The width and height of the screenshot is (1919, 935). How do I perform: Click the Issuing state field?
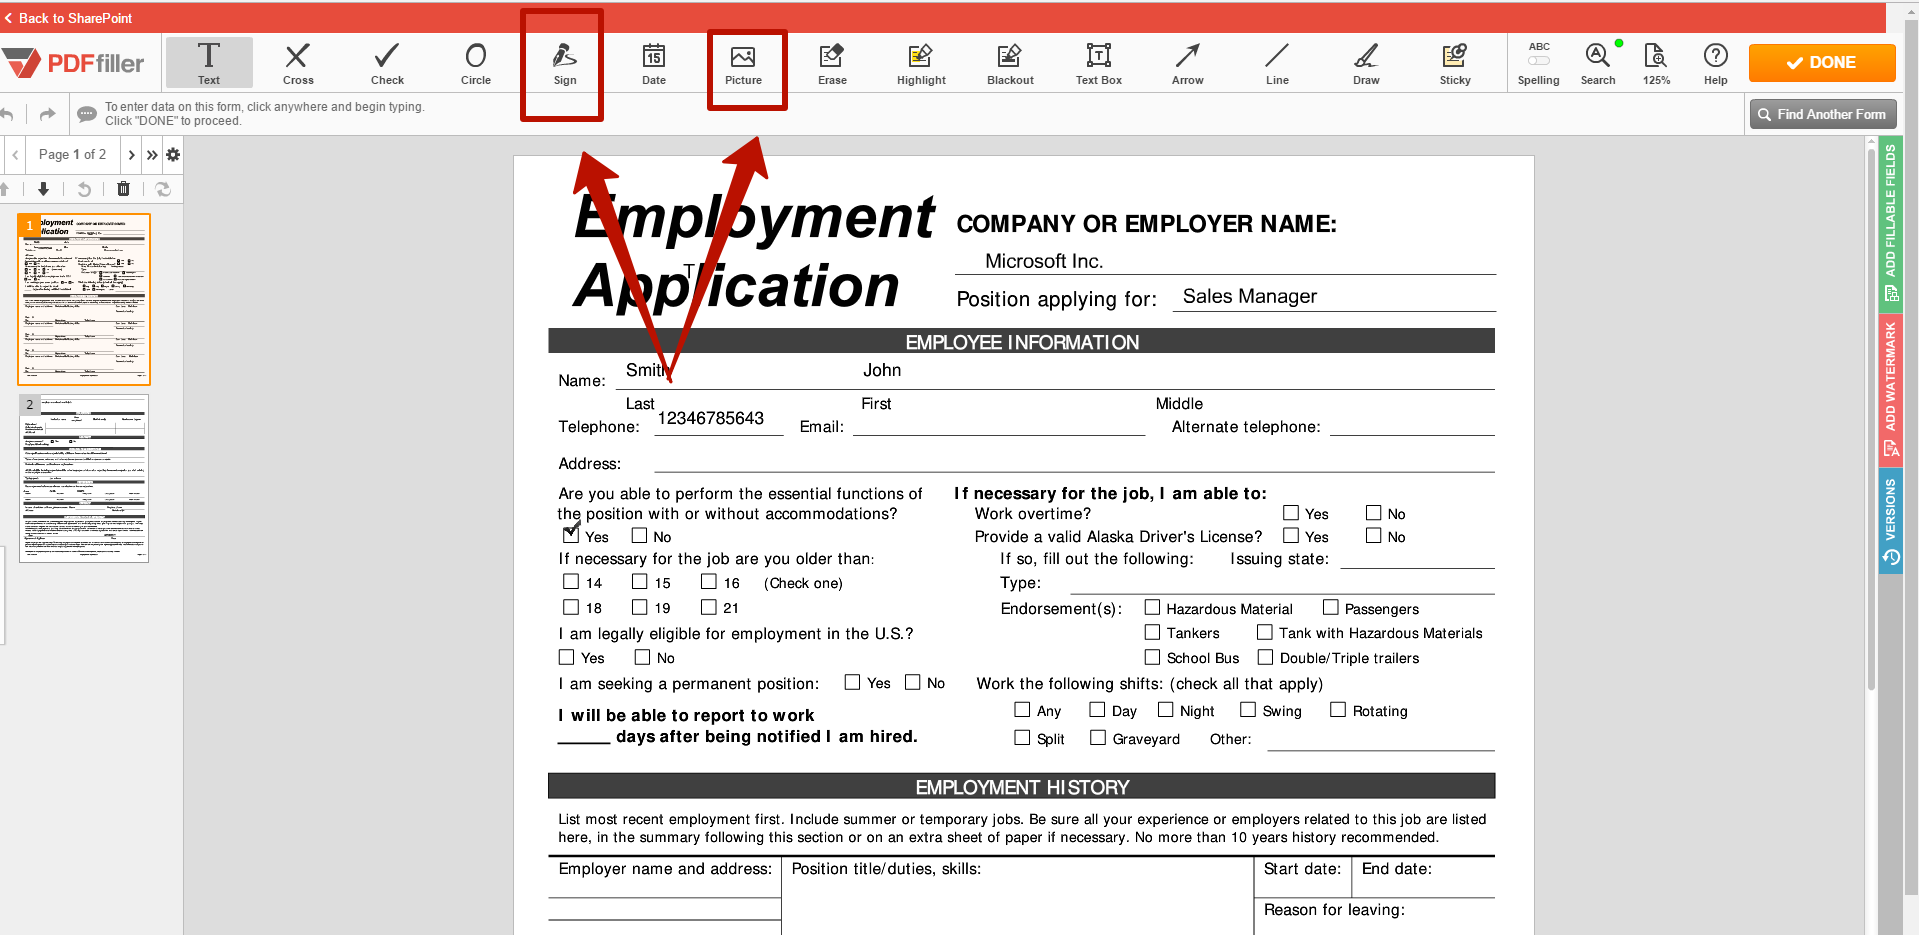tap(1417, 558)
